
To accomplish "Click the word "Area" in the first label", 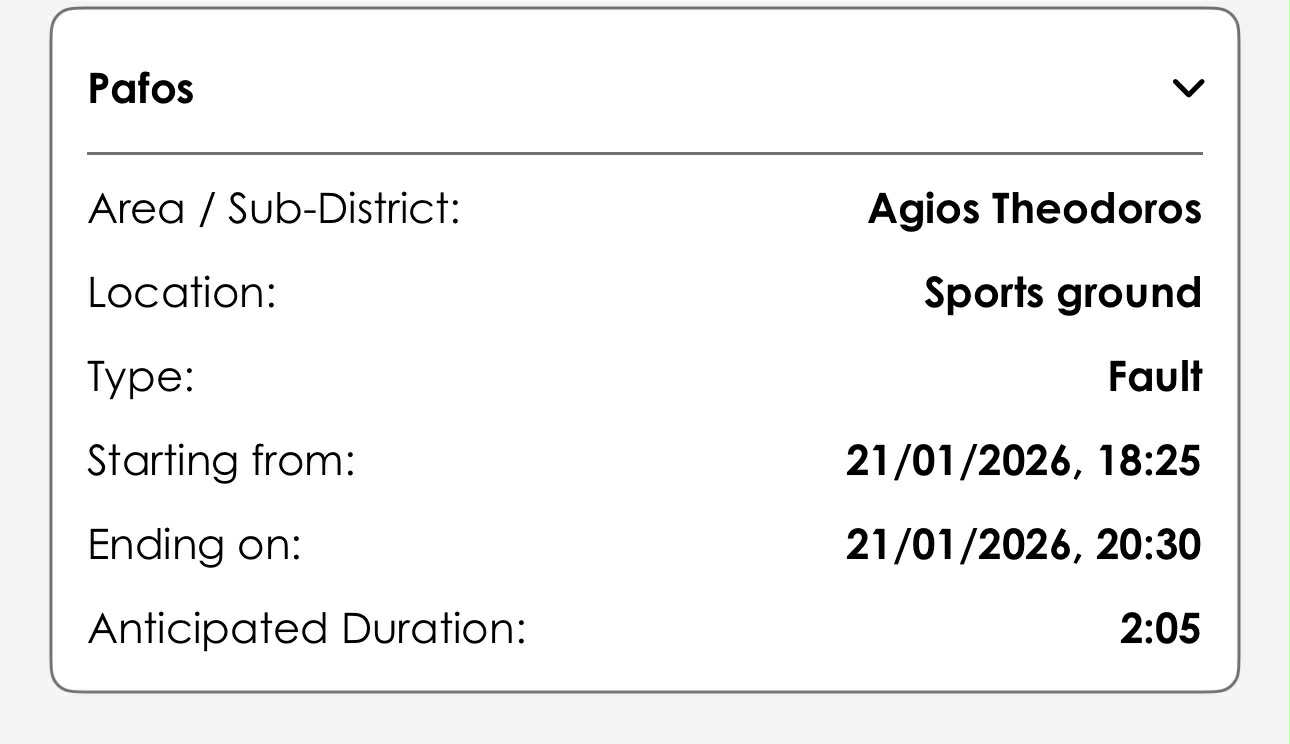I will [136, 209].
